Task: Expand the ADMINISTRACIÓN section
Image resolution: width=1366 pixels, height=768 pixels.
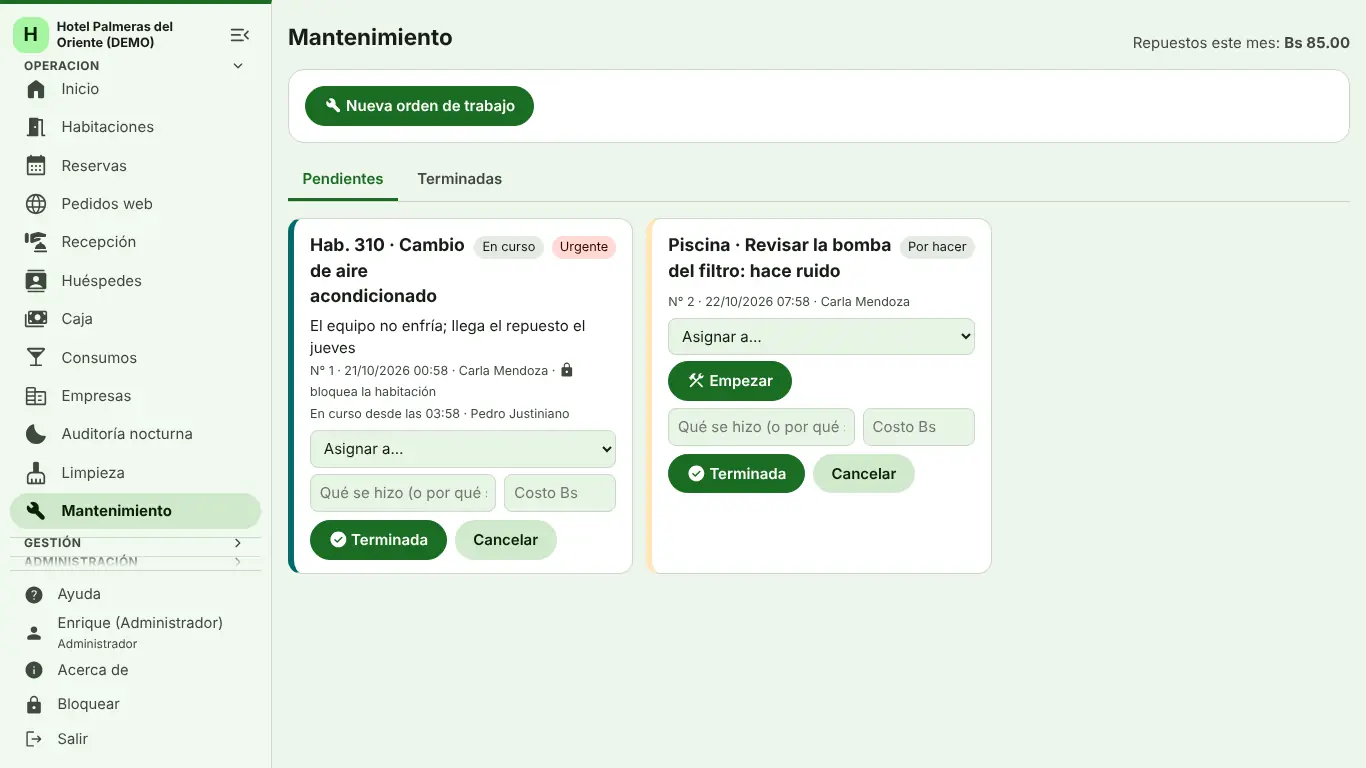Action: (x=135, y=562)
